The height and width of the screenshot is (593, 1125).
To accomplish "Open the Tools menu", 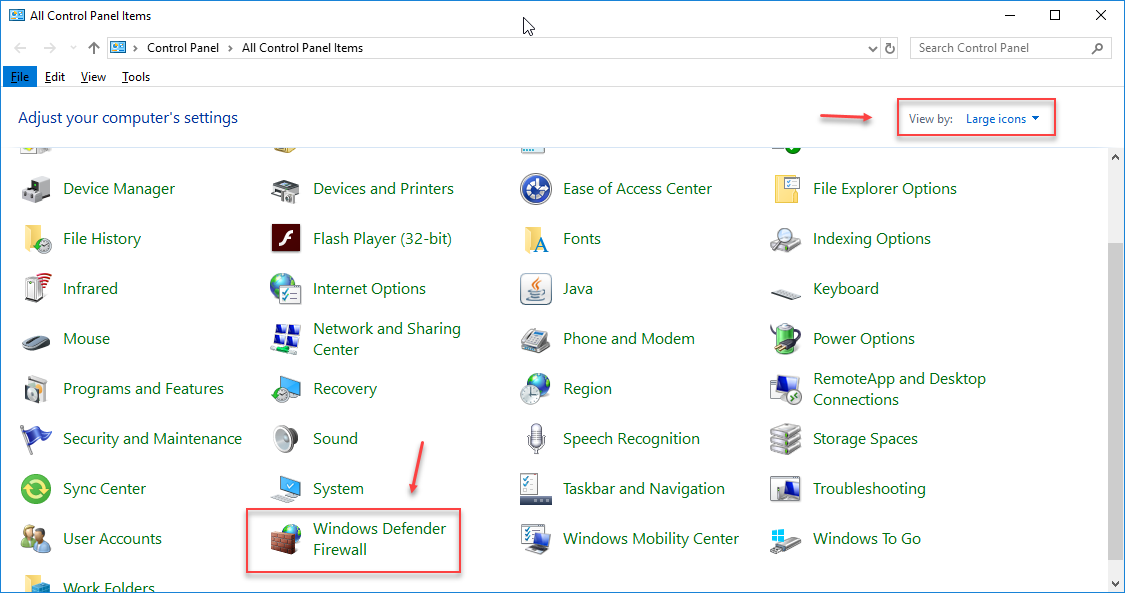I will pyautogui.click(x=136, y=77).
